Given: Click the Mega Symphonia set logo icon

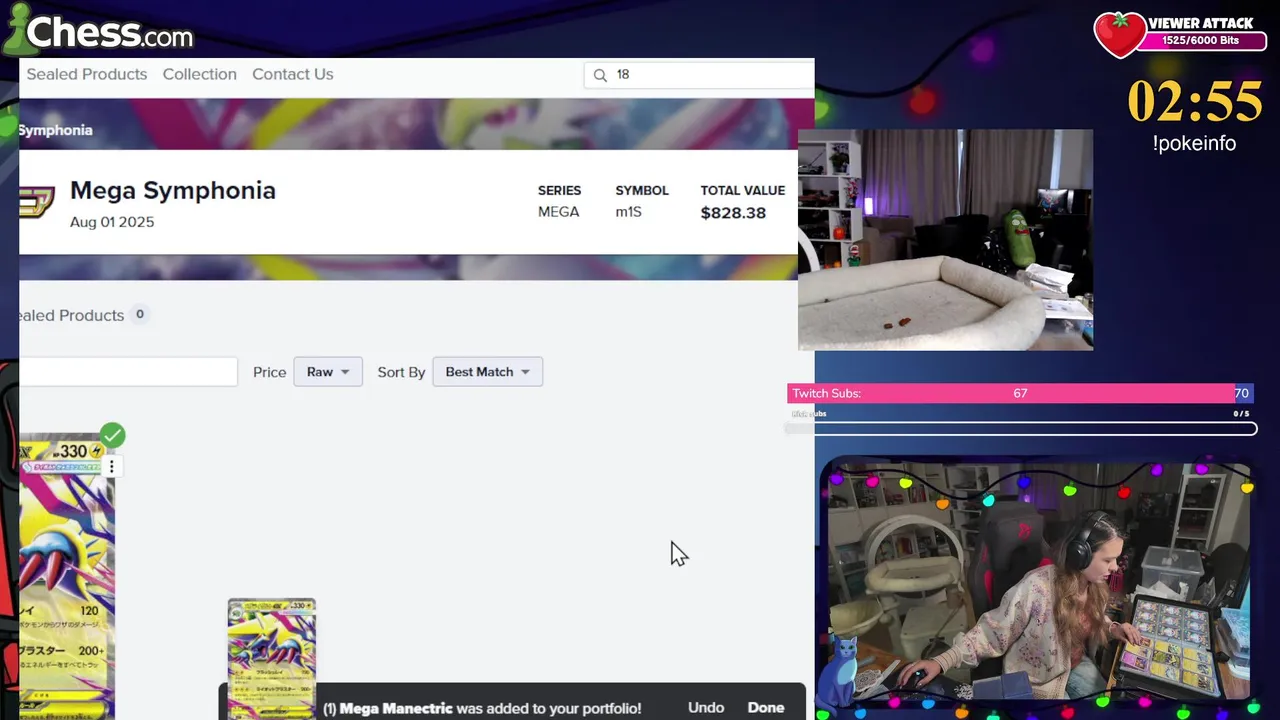Looking at the screenshot, I should [38, 201].
